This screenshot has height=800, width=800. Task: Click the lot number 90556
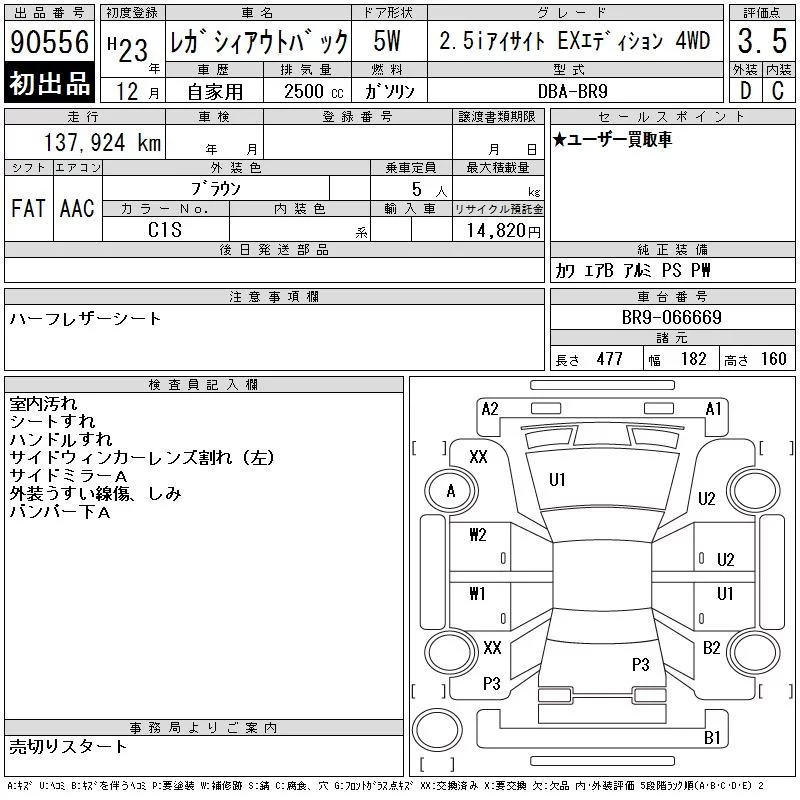click(49, 41)
